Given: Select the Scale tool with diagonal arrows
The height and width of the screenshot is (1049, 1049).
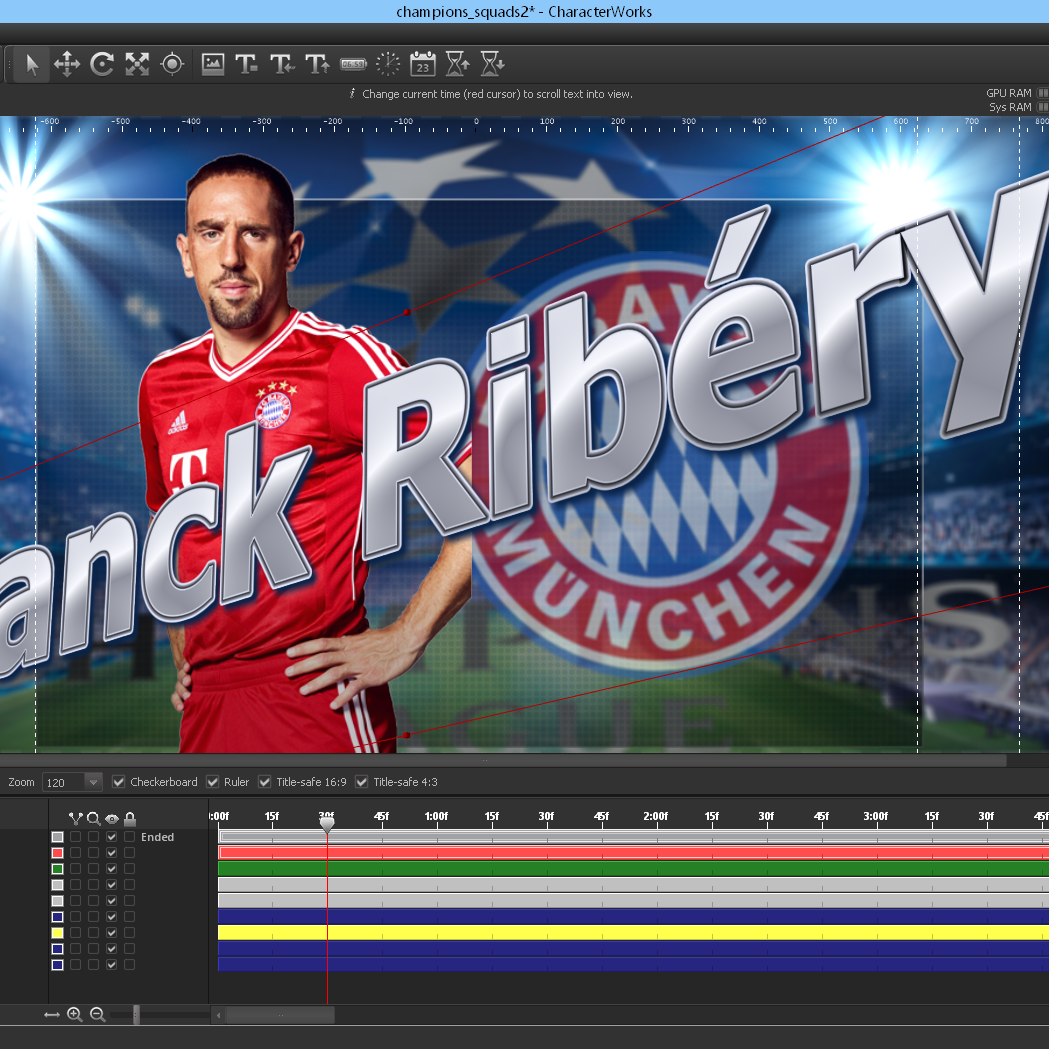Looking at the screenshot, I should (x=137, y=65).
